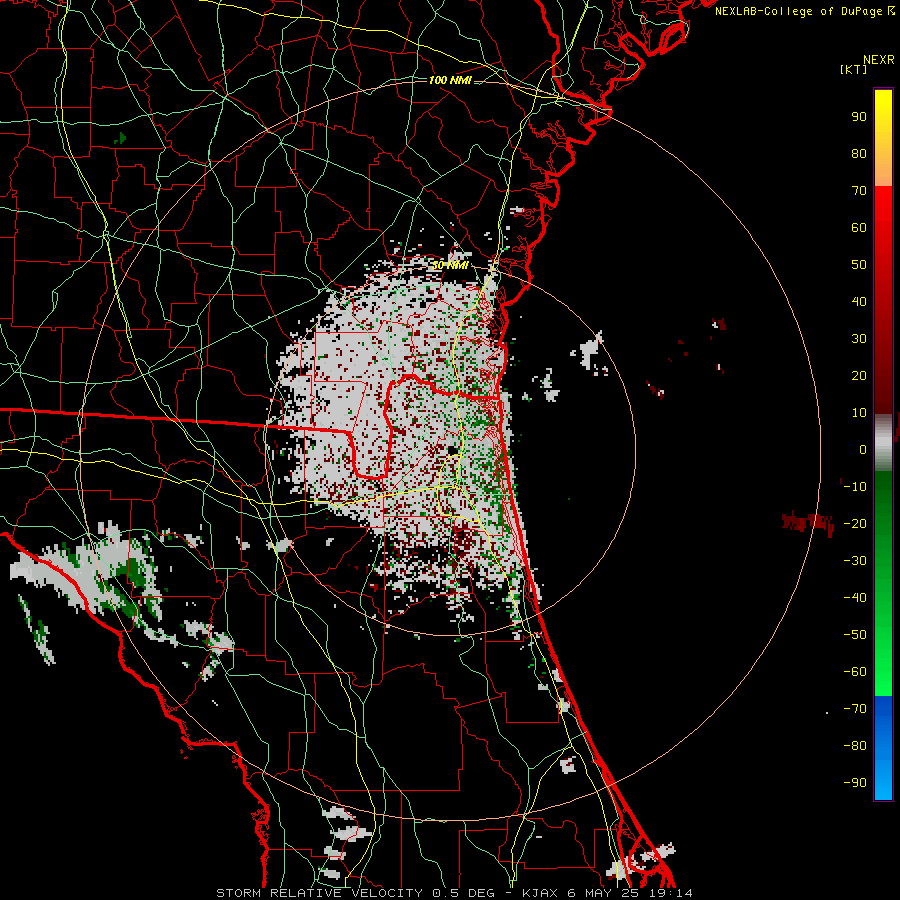Click the 50 NMI range ring label

click(x=450, y=265)
